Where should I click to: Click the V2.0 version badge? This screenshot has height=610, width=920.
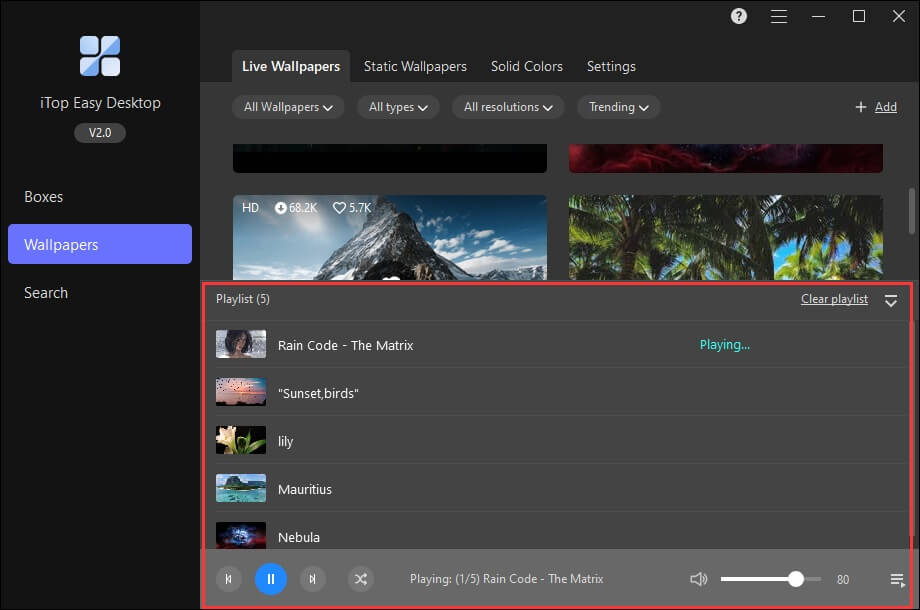coord(100,133)
